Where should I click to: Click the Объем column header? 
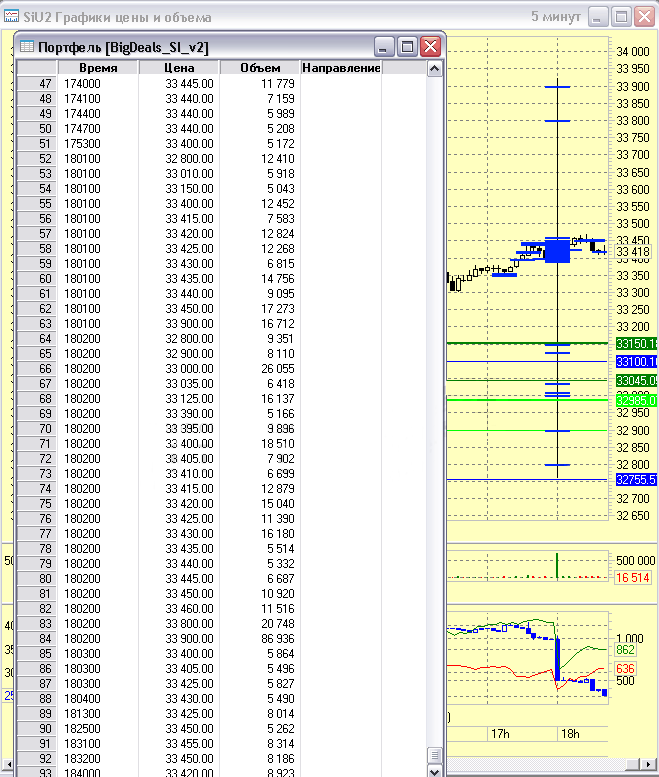260,67
